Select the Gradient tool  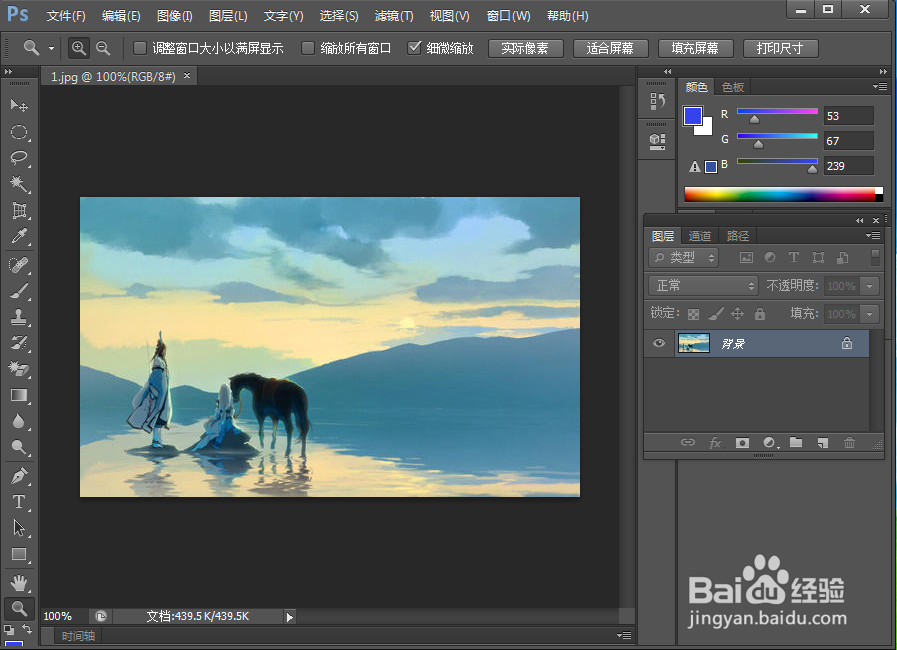pyautogui.click(x=19, y=396)
